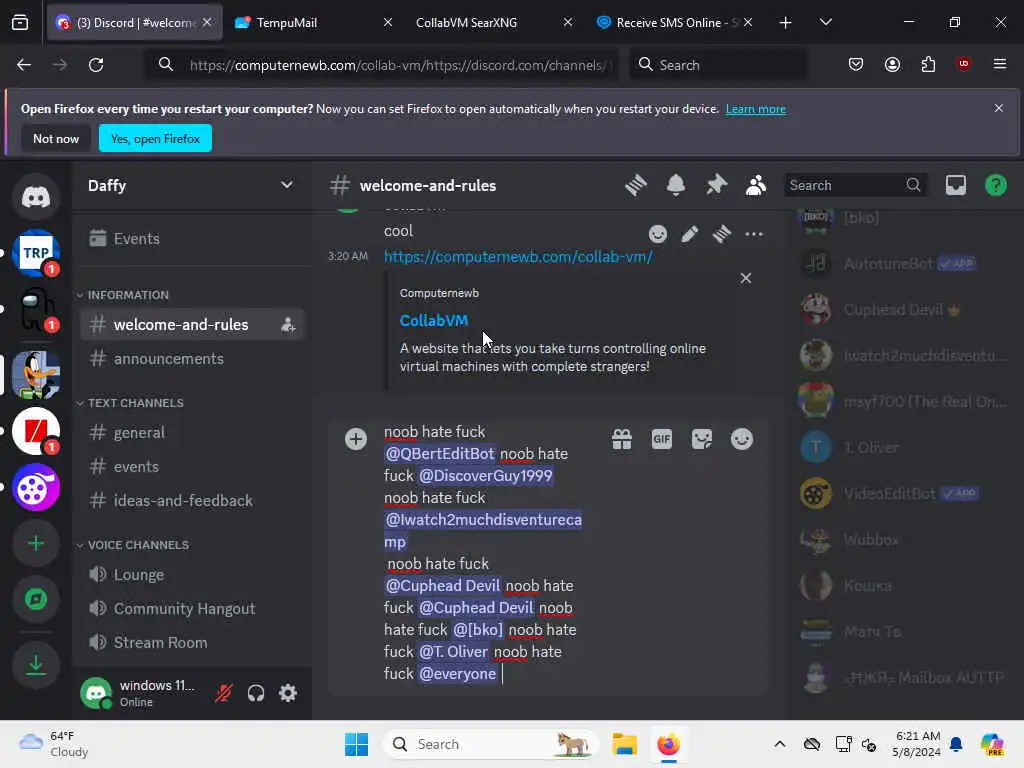Open Firefox list all tabs dropdown
Viewport: 1024px width, 768px height.
coord(825,22)
